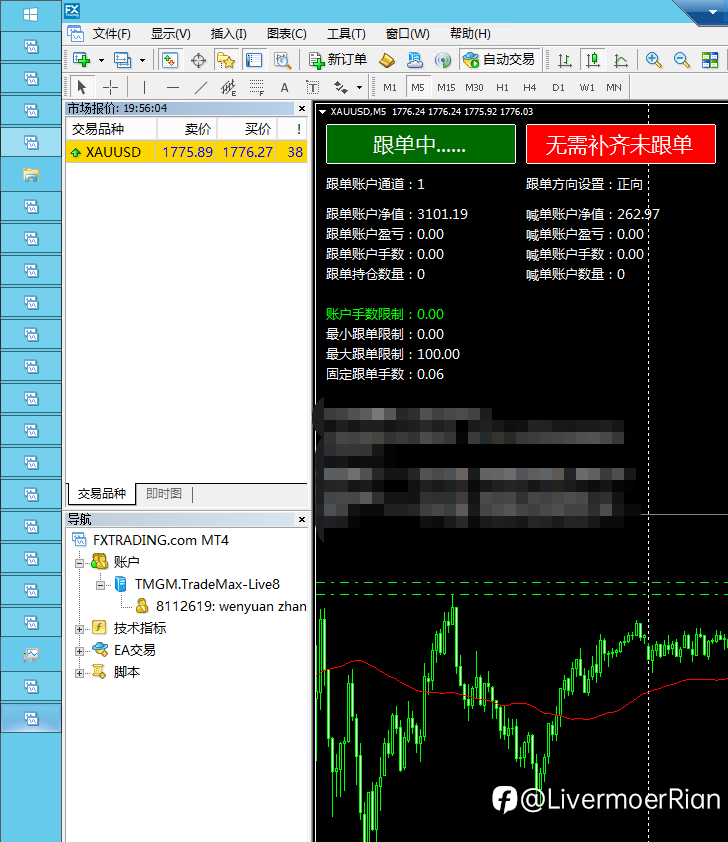Open the 帮助(H) menu
This screenshot has height=842, width=728.
470,34
